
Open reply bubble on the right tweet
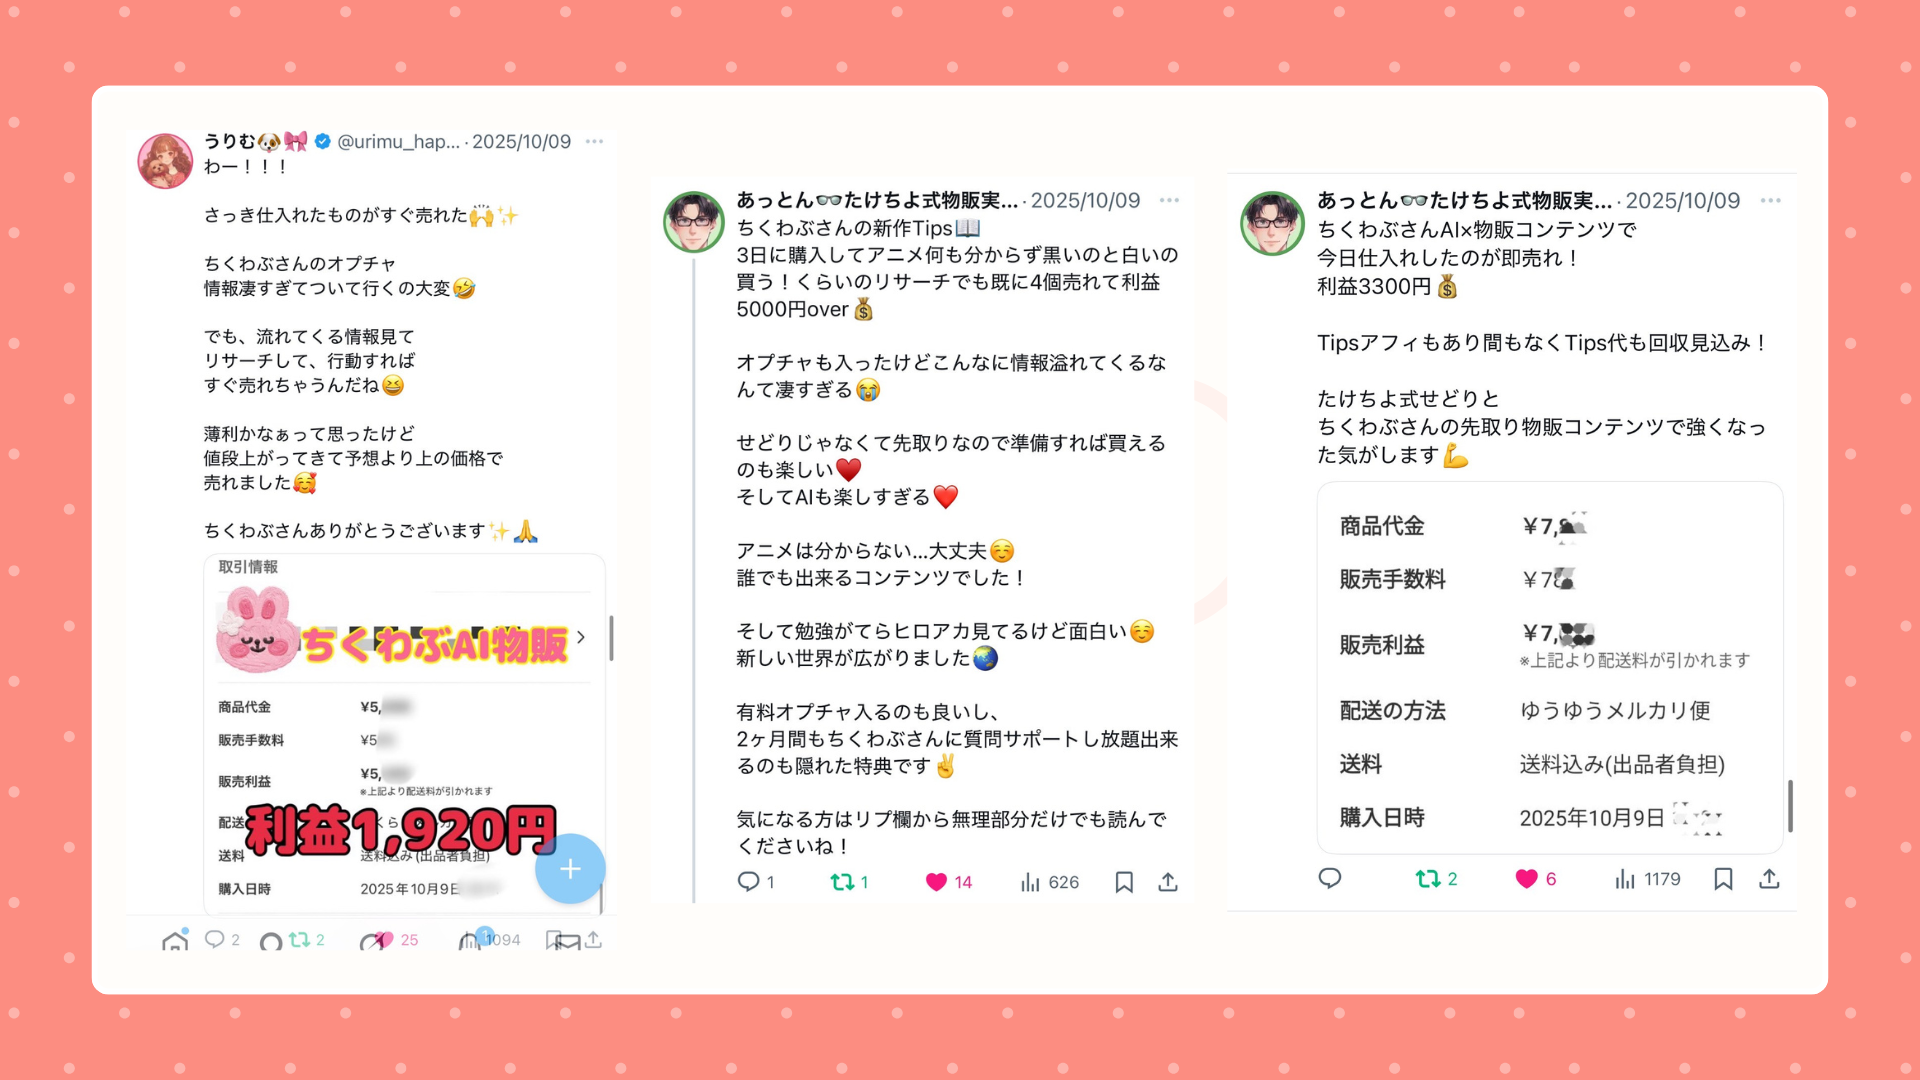click(1330, 879)
